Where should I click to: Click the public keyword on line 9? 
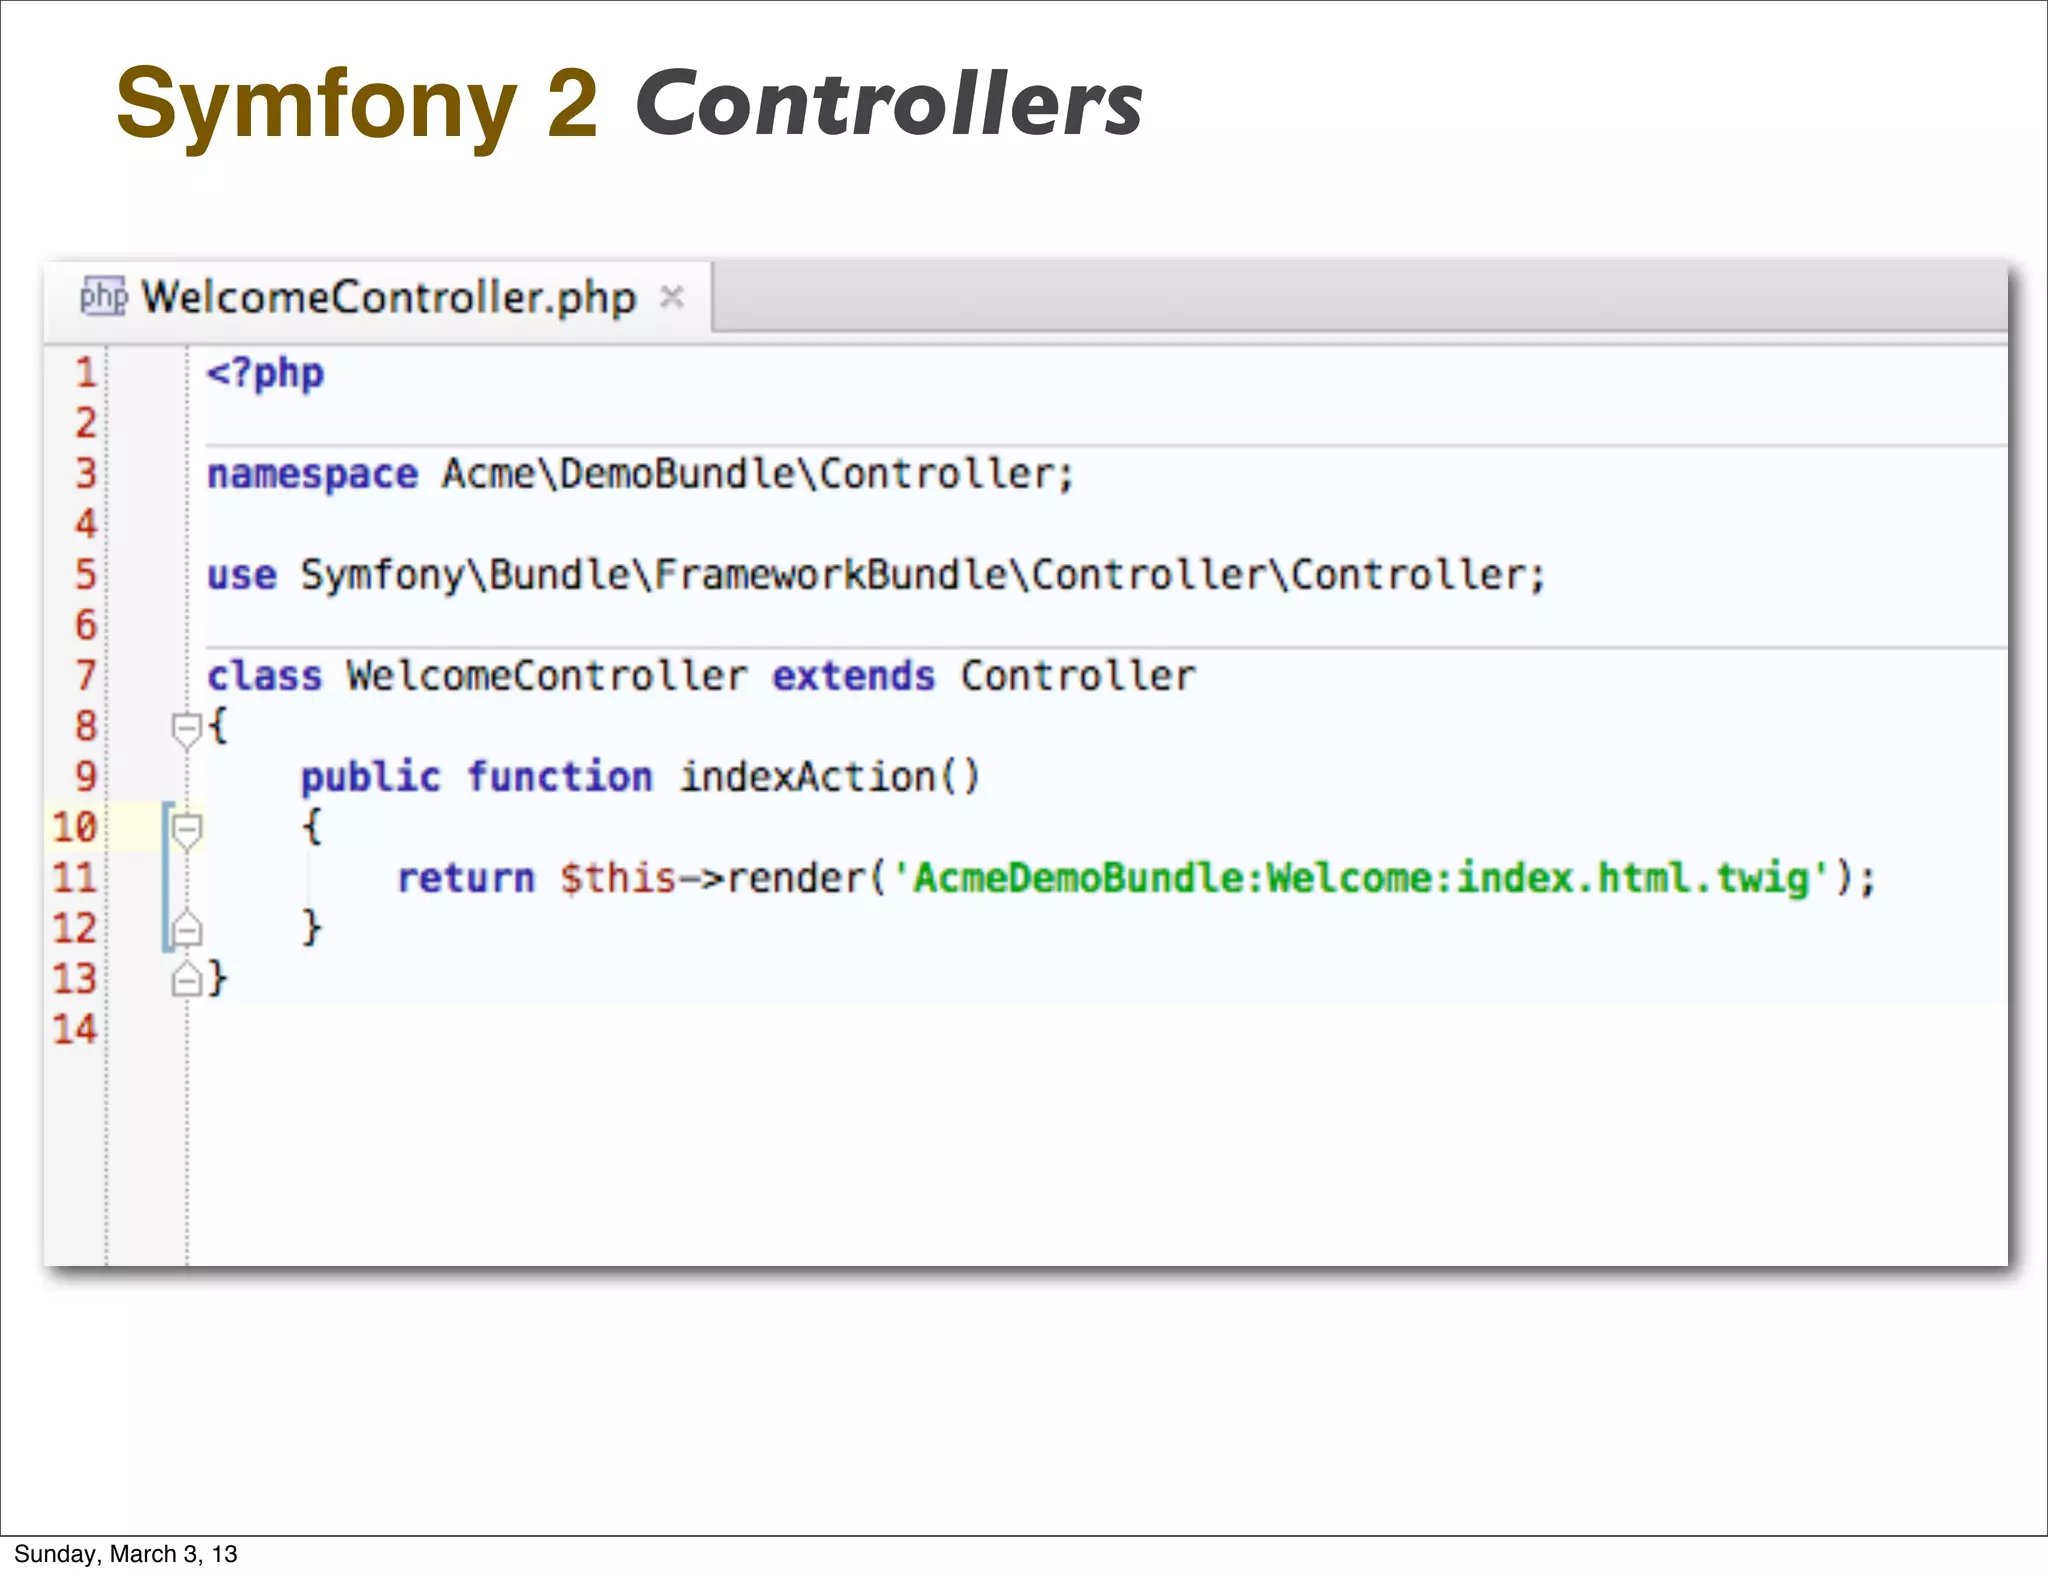tap(371, 778)
